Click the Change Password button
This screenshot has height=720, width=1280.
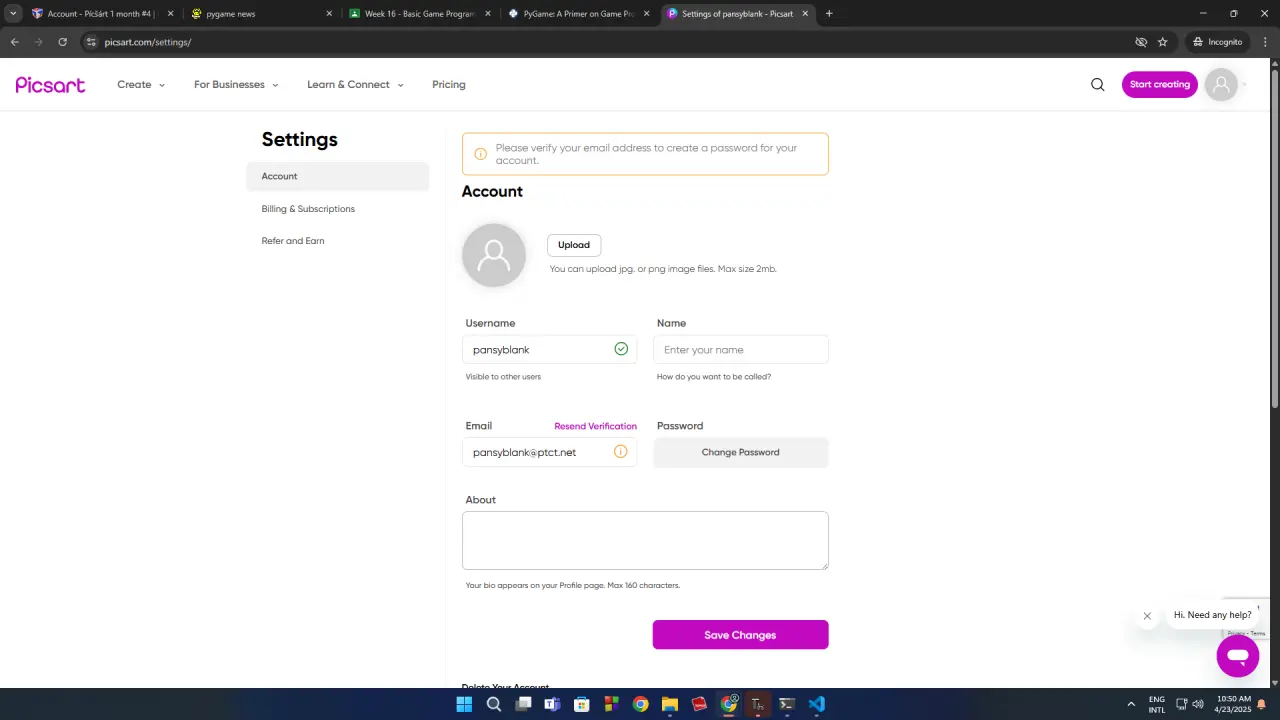(x=740, y=452)
